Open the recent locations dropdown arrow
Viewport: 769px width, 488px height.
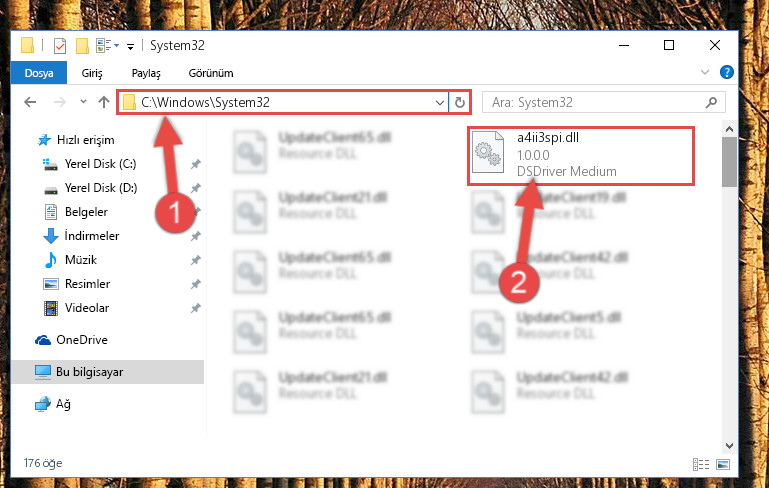83,102
